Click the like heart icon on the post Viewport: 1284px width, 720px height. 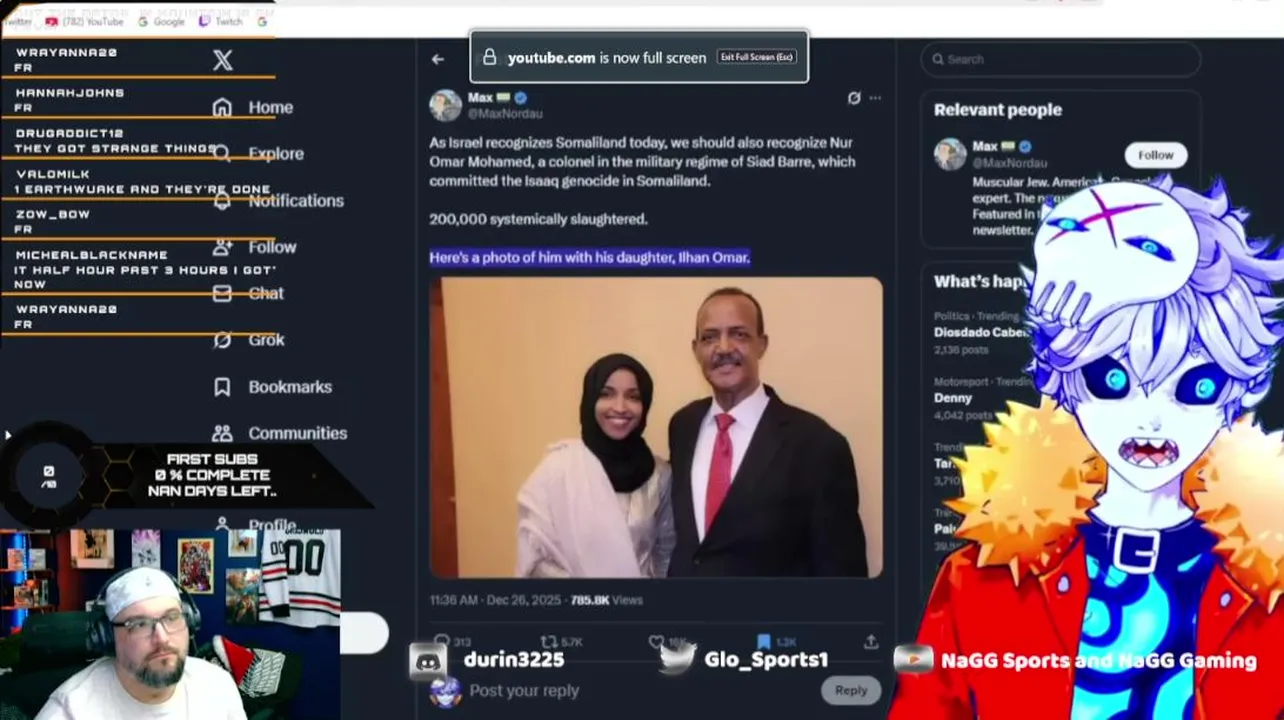click(x=656, y=642)
